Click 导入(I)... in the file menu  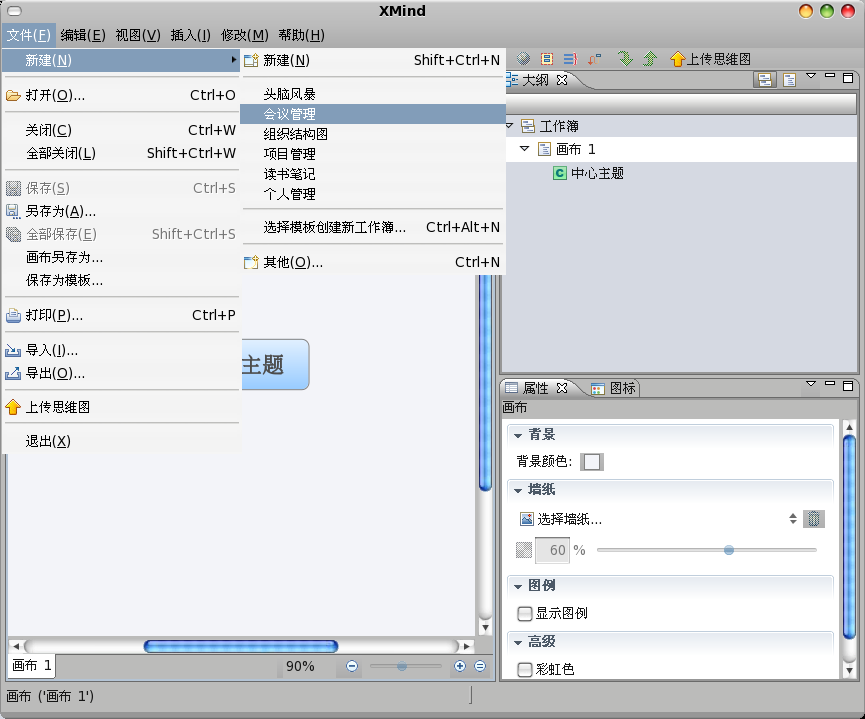(x=121, y=350)
